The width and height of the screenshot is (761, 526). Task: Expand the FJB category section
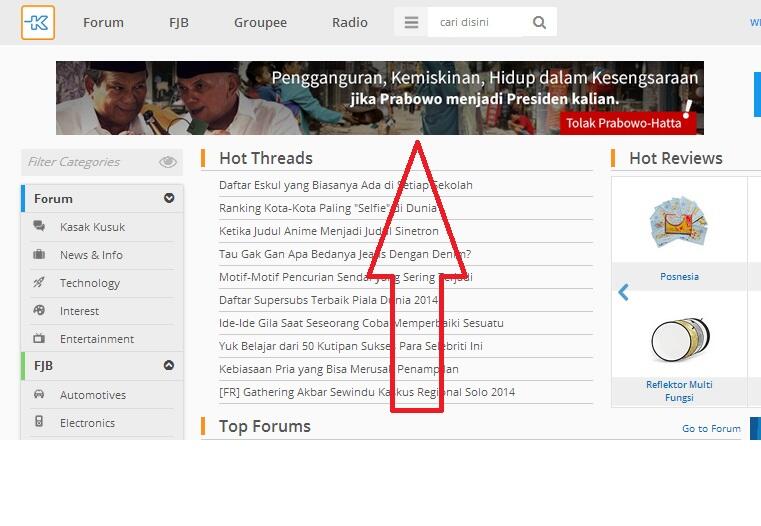169,365
